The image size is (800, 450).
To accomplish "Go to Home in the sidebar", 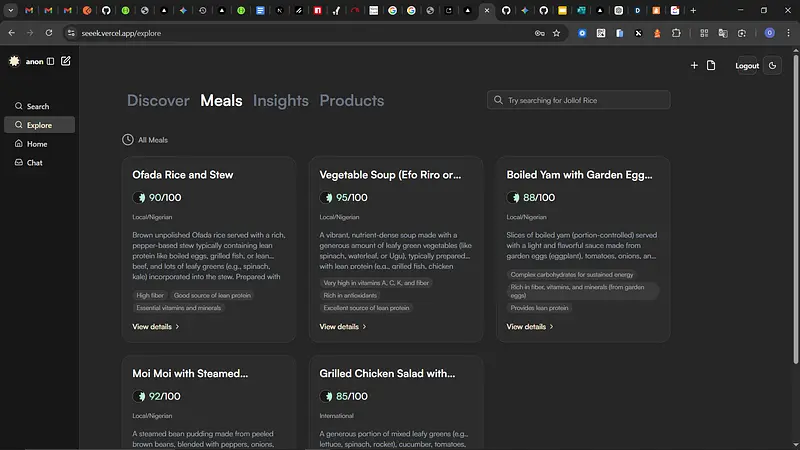I will pyautogui.click(x=37, y=144).
